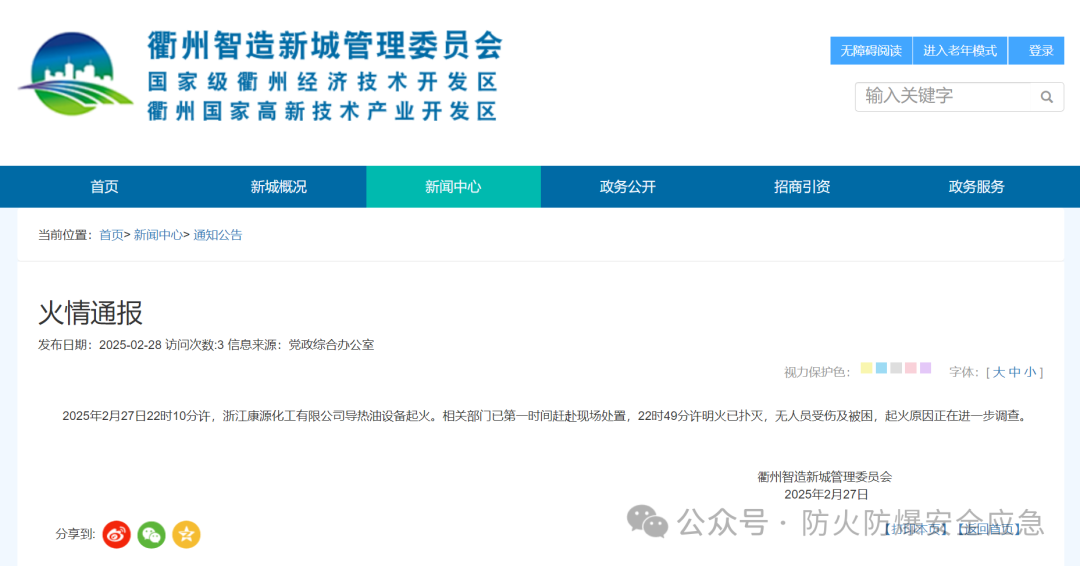Set font size to 大
Image resolution: width=1080 pixels, height=566 pixels.
click(x=999, y=373)
